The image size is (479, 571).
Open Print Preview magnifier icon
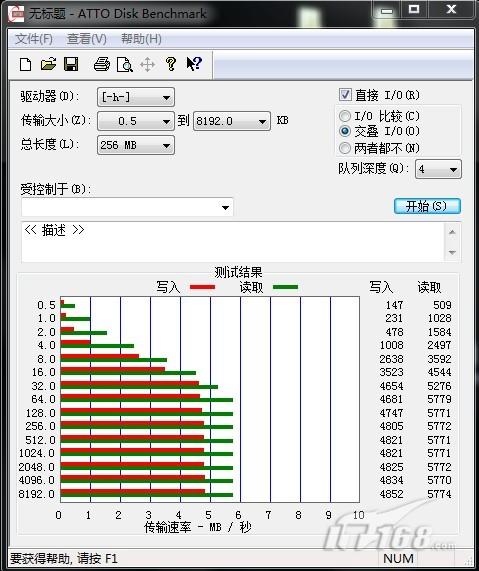coord(125,65)
